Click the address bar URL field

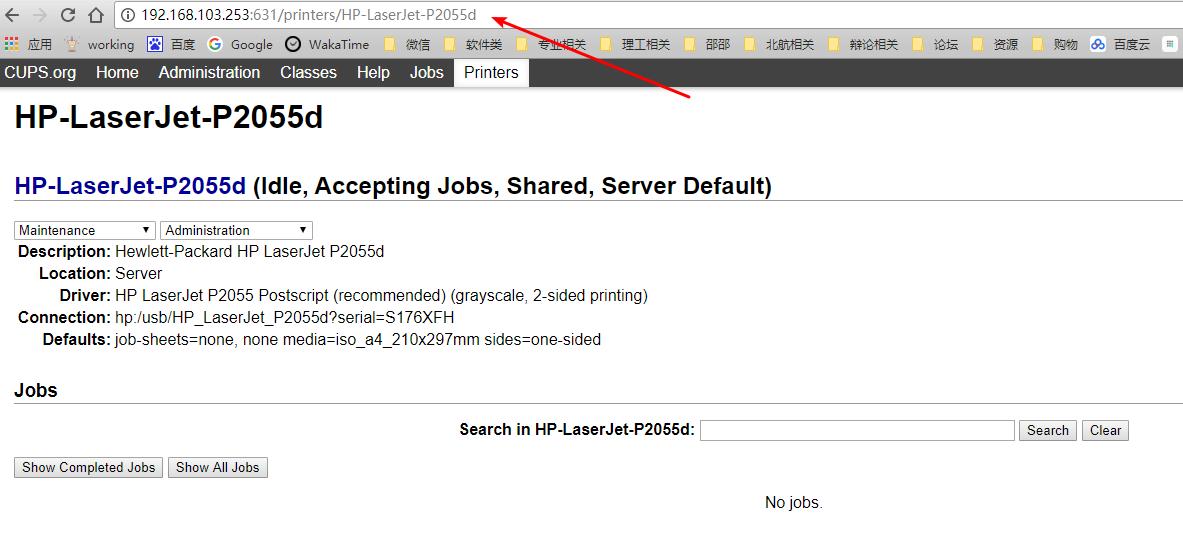(x=649, y=14)
